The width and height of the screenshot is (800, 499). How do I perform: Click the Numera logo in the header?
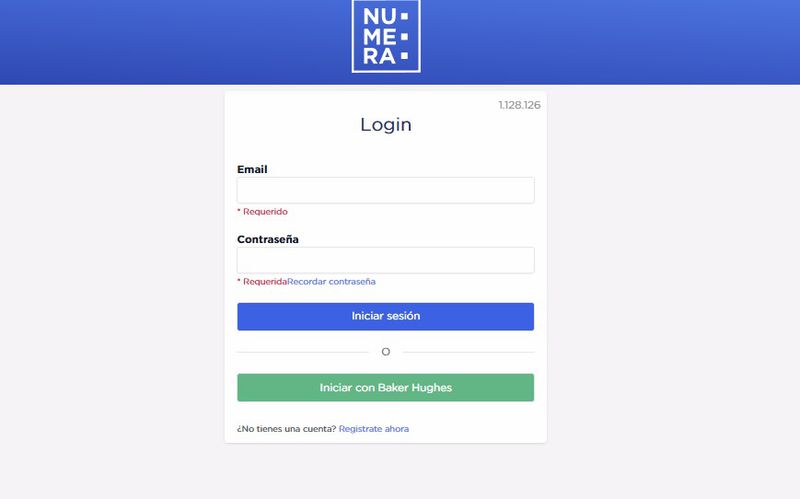click(386, 36)
